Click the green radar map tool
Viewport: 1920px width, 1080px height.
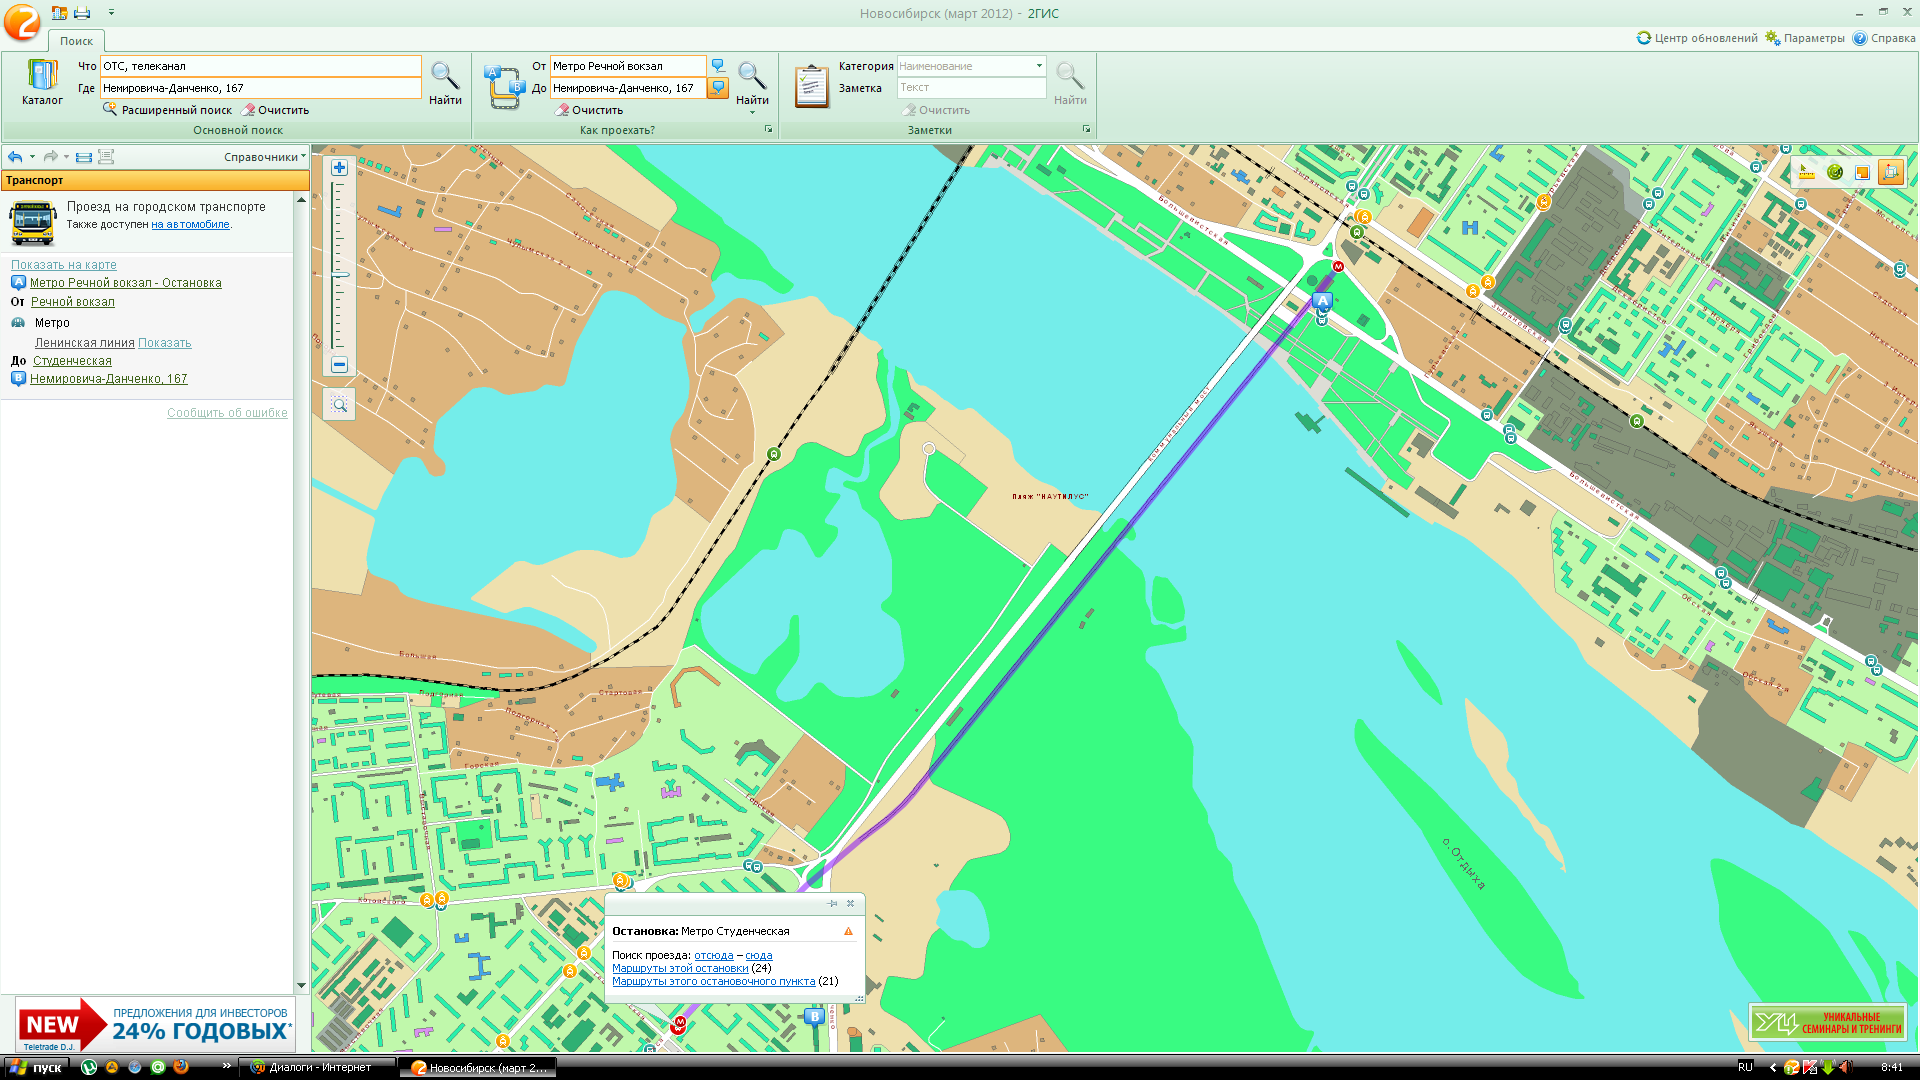point(1834,172)
